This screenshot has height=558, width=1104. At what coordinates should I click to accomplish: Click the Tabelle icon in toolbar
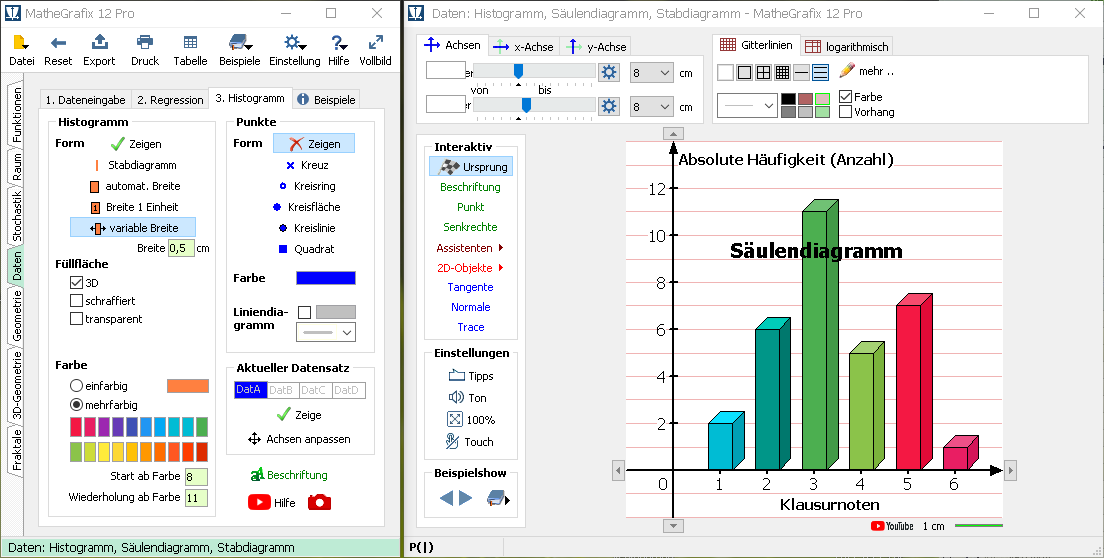190,49
